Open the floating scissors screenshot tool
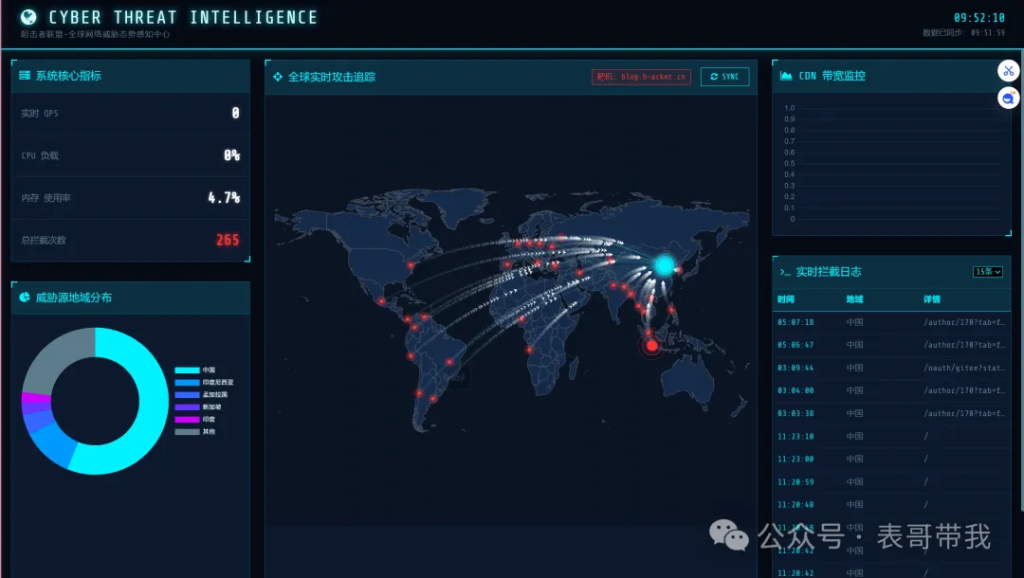 point(1008,71)
